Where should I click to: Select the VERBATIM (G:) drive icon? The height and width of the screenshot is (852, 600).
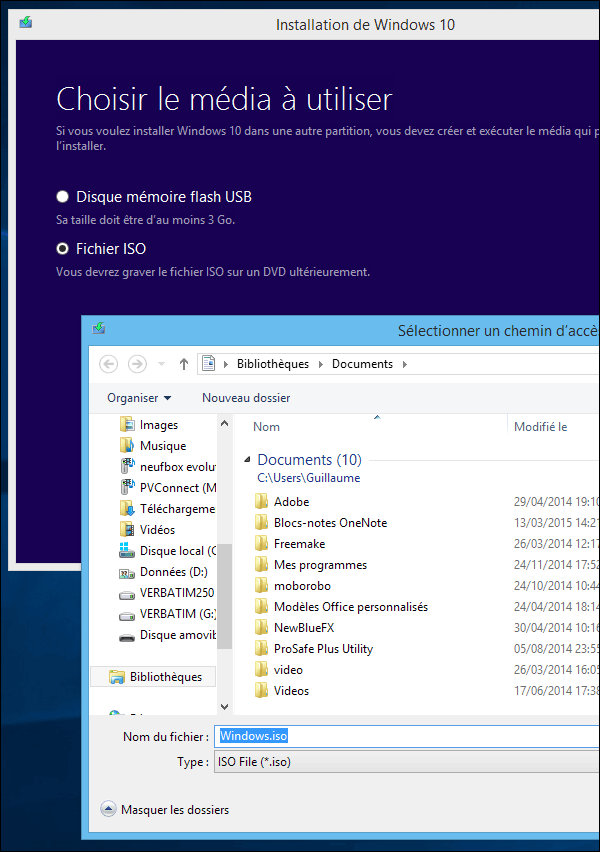point(126,614)
